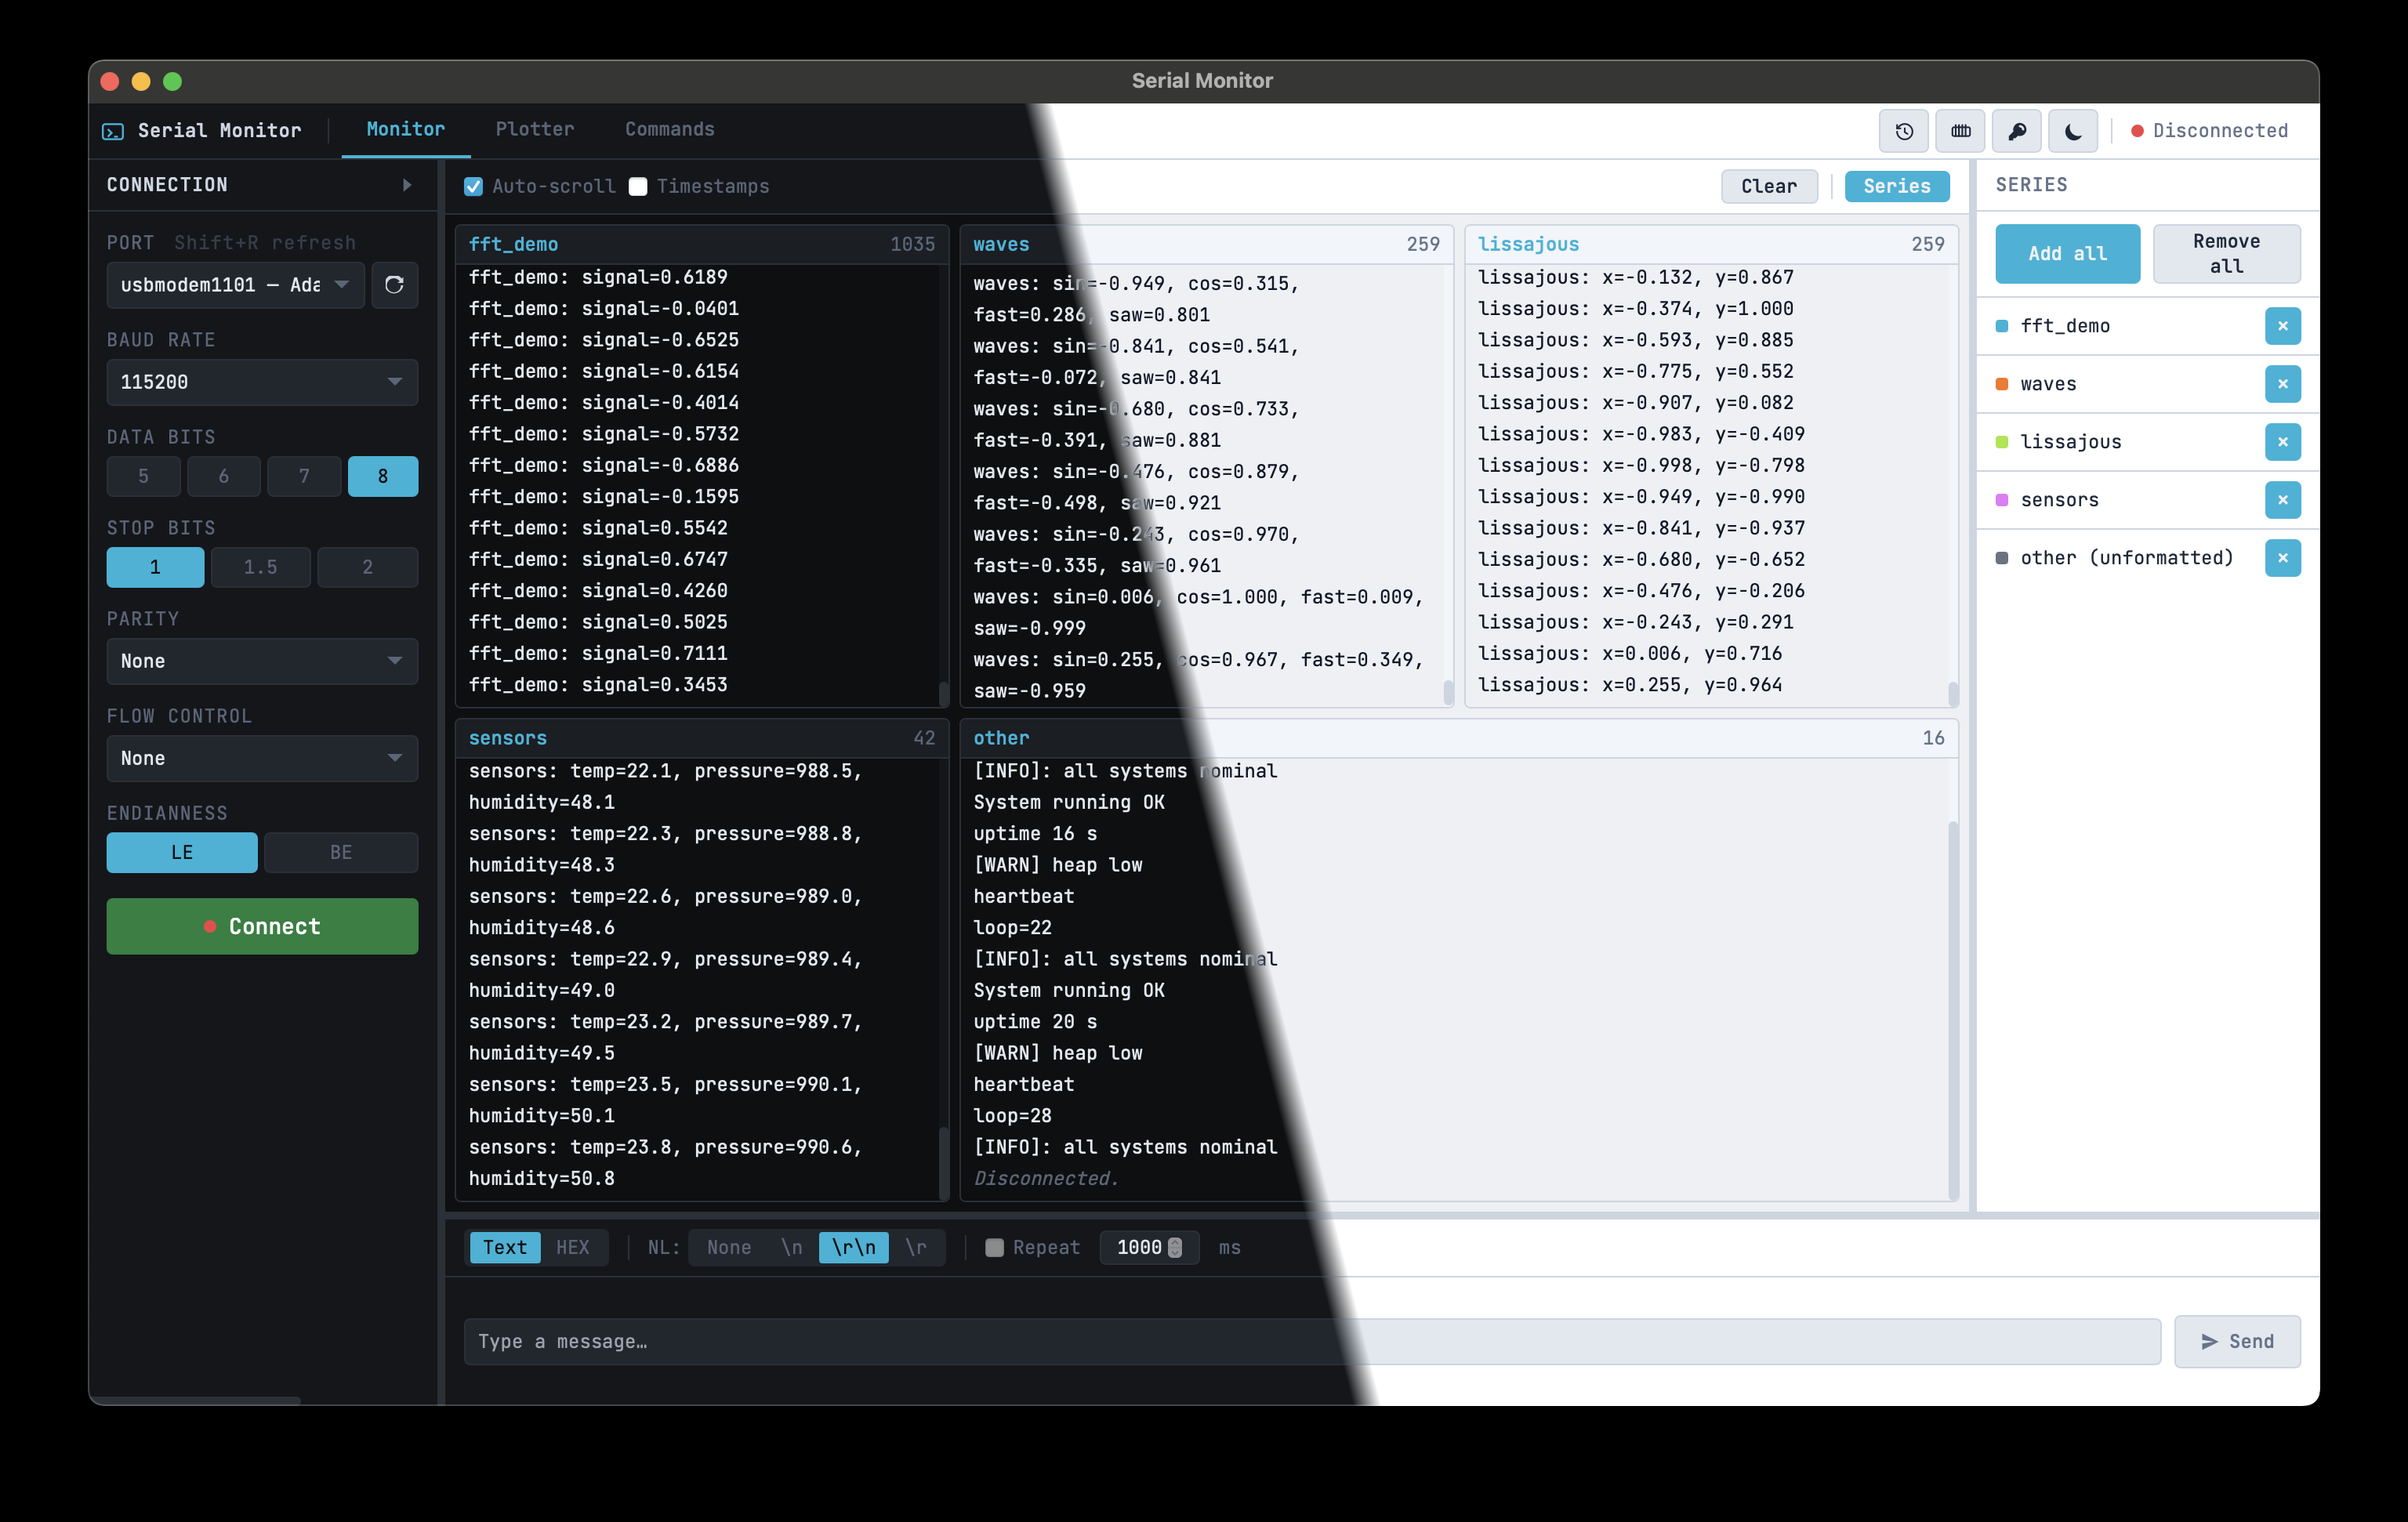Image resolution: width=2408 pixels, height=1522 pixels.
Task: Switch to the Monitor tab
Action: click(406, 130)
